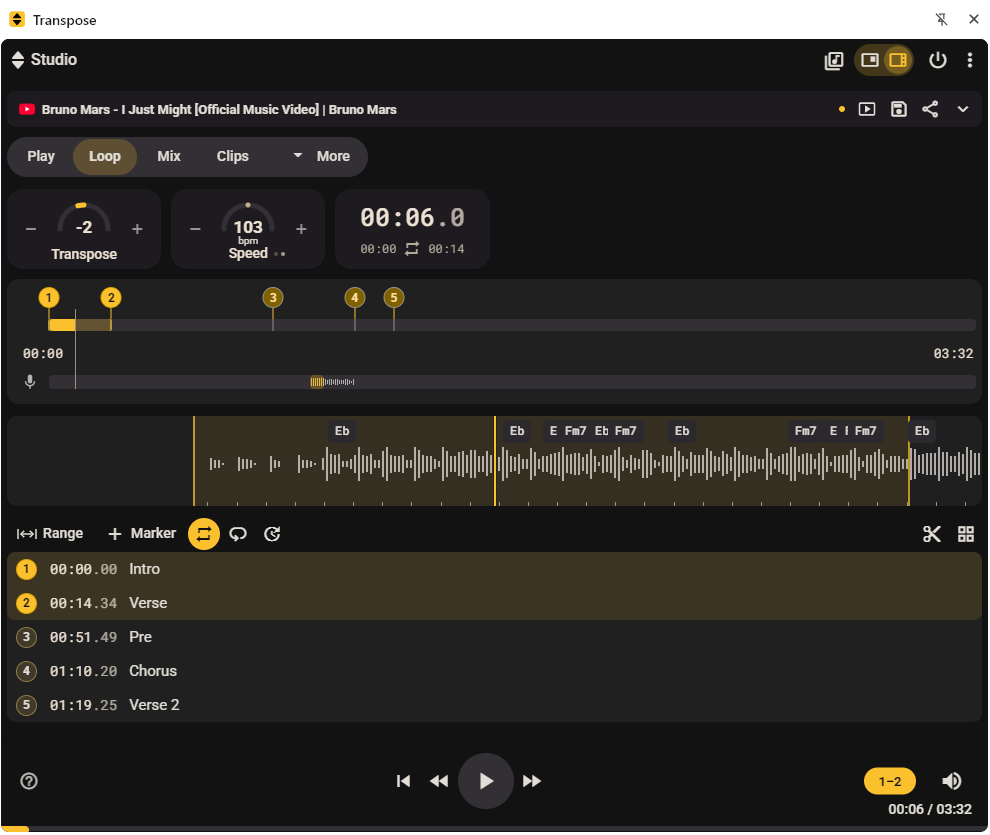Rewind playback
This screenshot has width=990, height=835.
point(439,781)
